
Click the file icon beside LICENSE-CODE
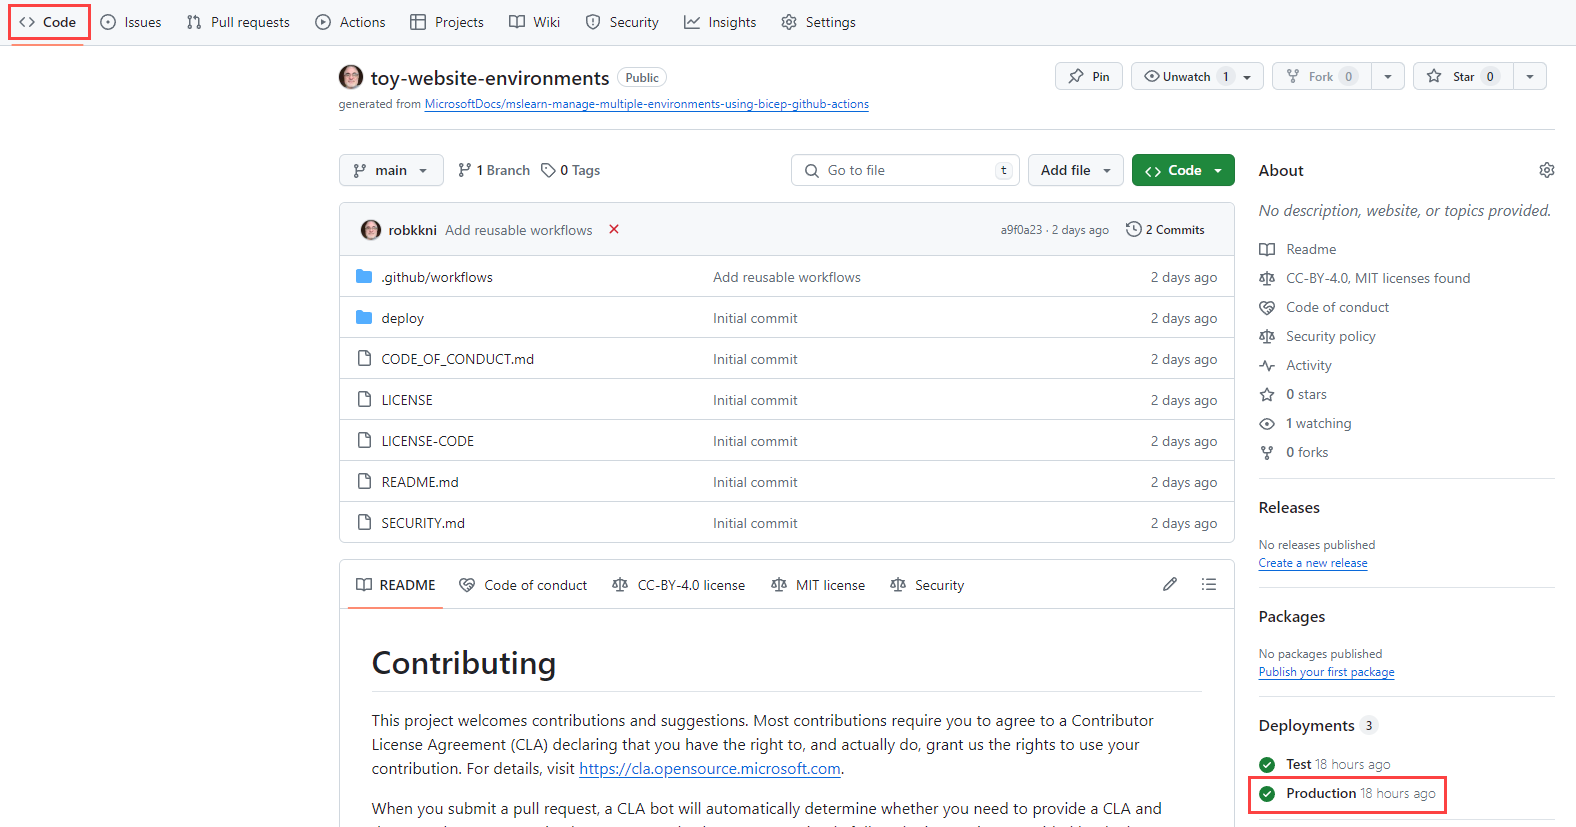point(365,440)
